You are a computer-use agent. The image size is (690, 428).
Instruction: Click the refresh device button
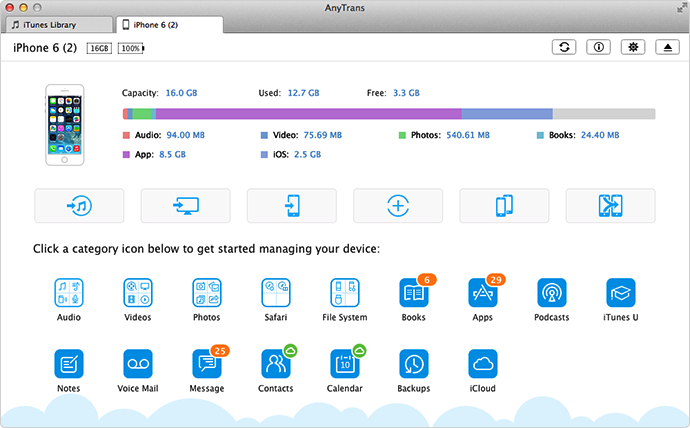tap(564, 47)
